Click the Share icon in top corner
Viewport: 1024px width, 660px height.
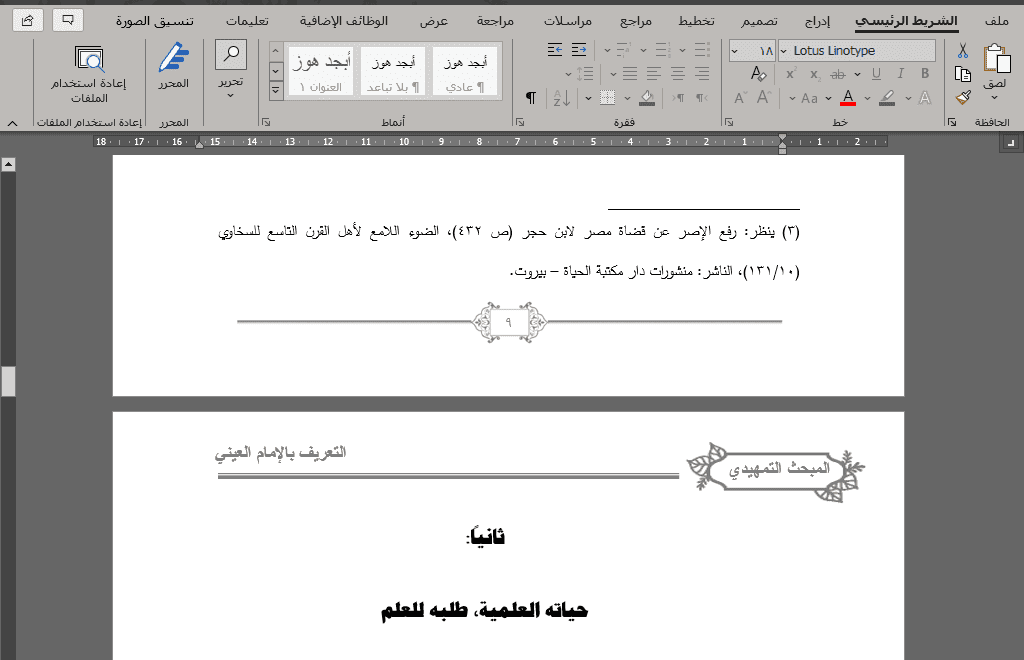(x=27, y=21)
